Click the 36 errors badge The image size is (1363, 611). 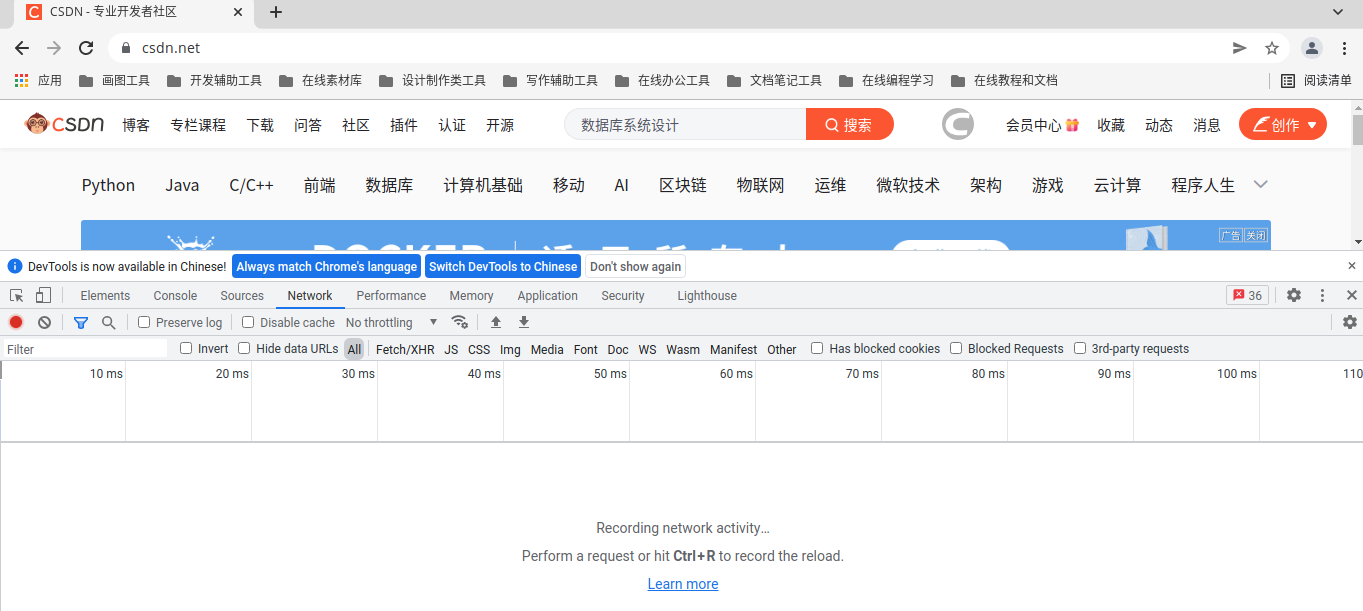[x=1247, y=295]
